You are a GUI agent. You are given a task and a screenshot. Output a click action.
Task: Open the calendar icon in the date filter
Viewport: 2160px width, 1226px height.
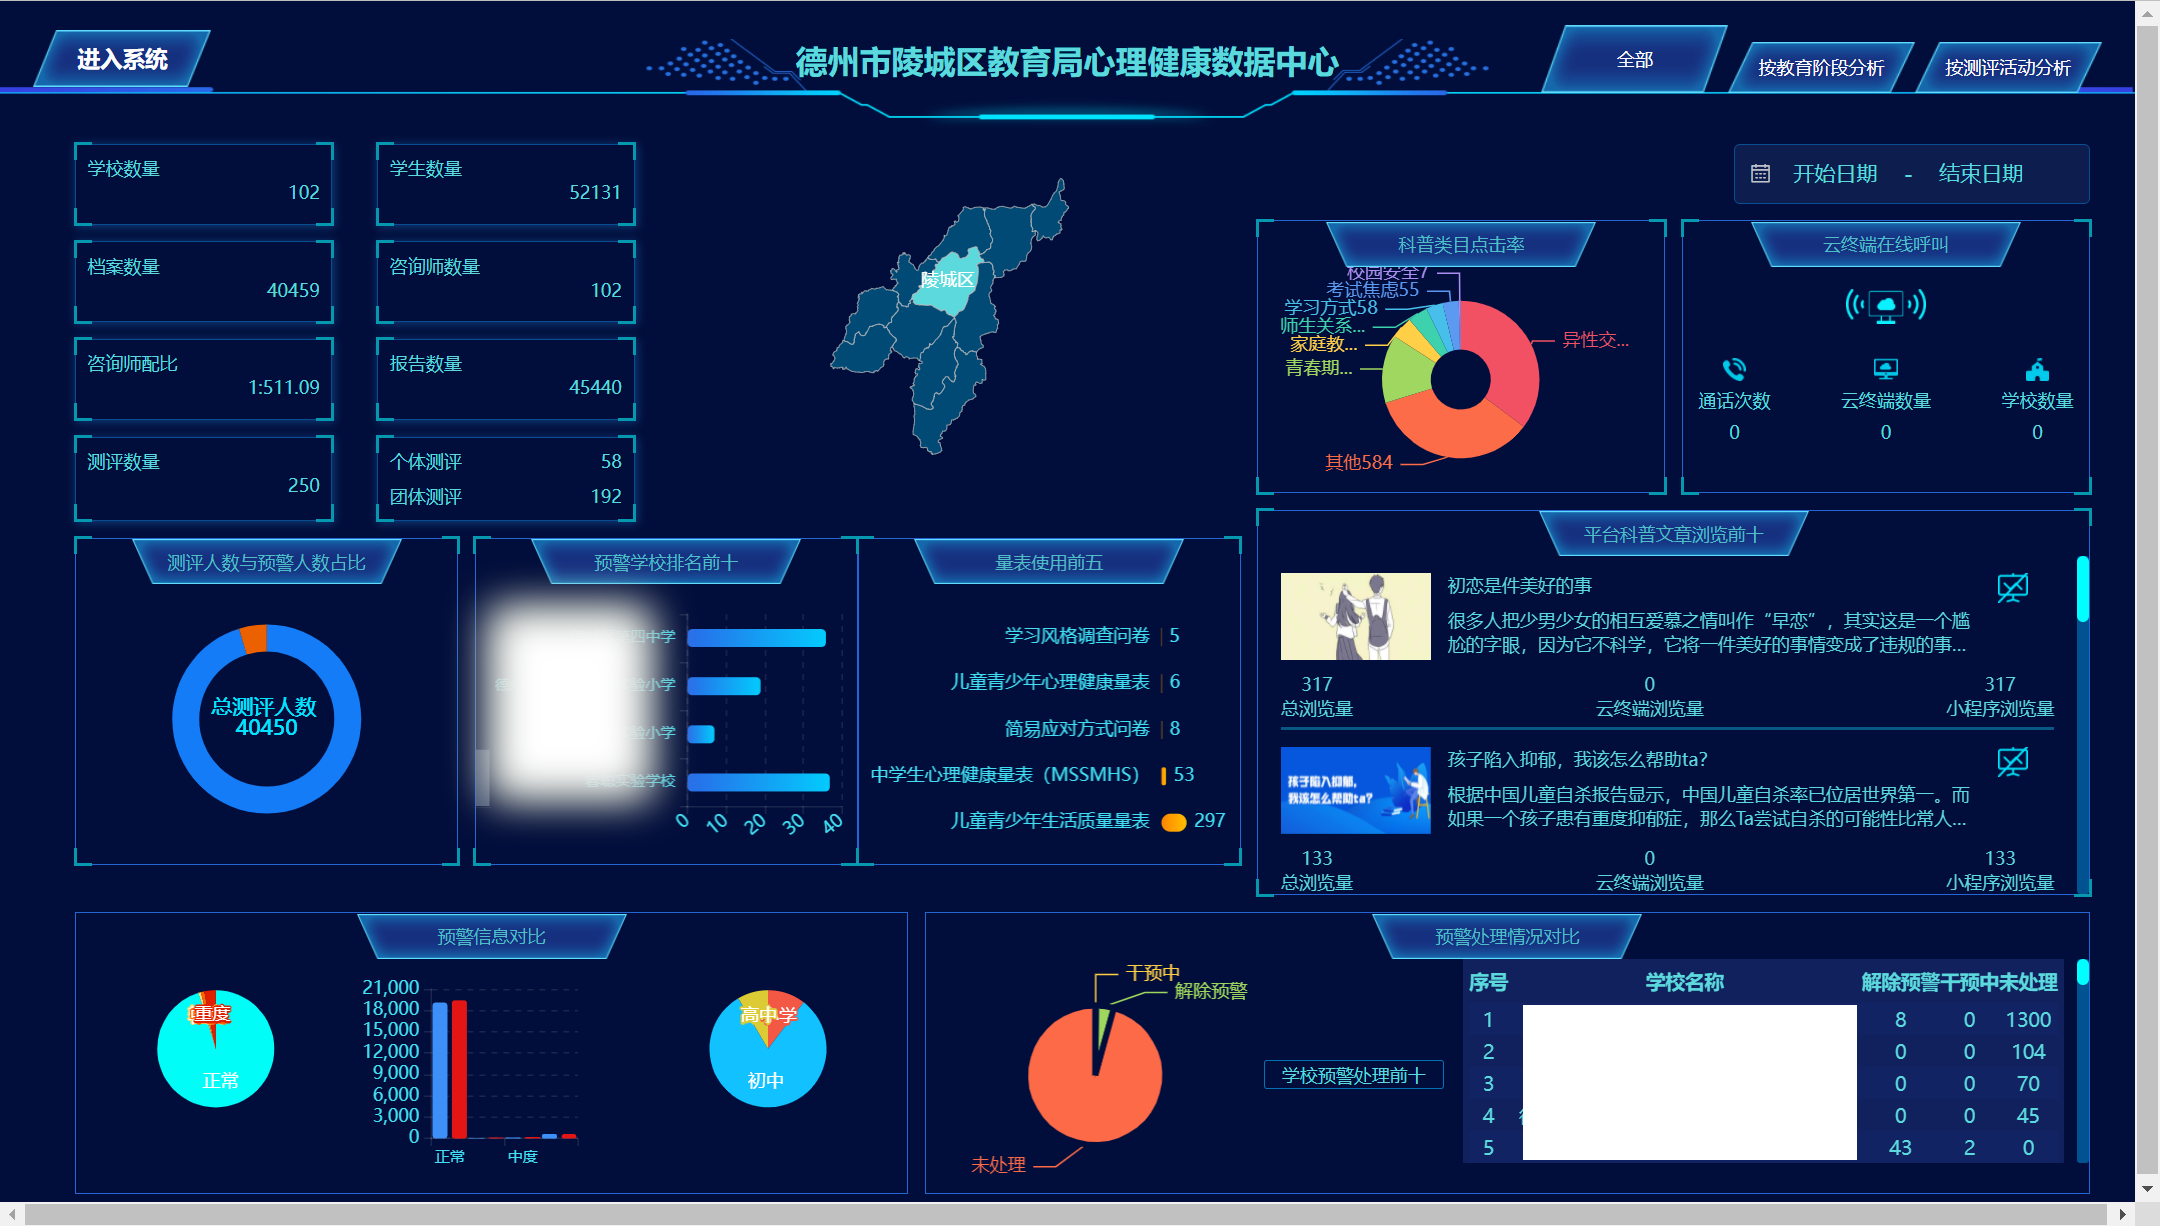[x=1759, y=173]
